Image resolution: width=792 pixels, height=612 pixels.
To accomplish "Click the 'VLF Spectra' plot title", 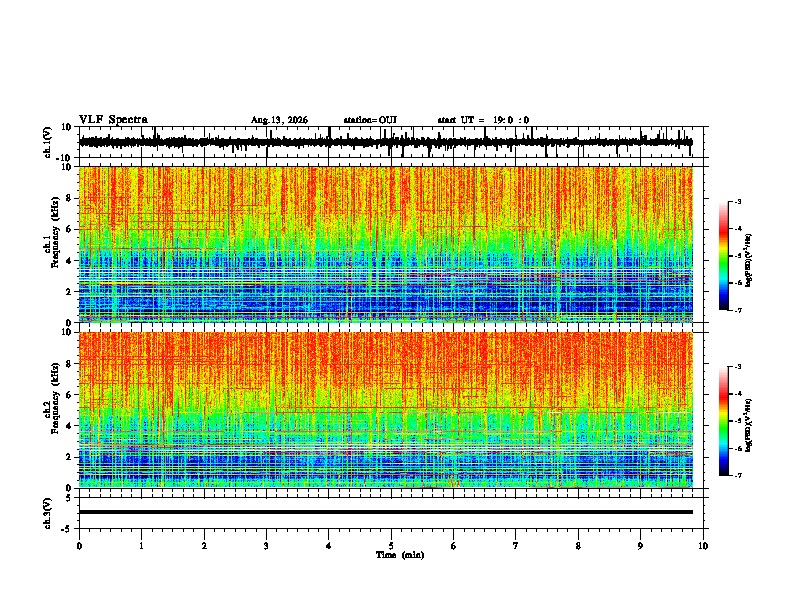I will pyautogui.click(x=113, y=120).
